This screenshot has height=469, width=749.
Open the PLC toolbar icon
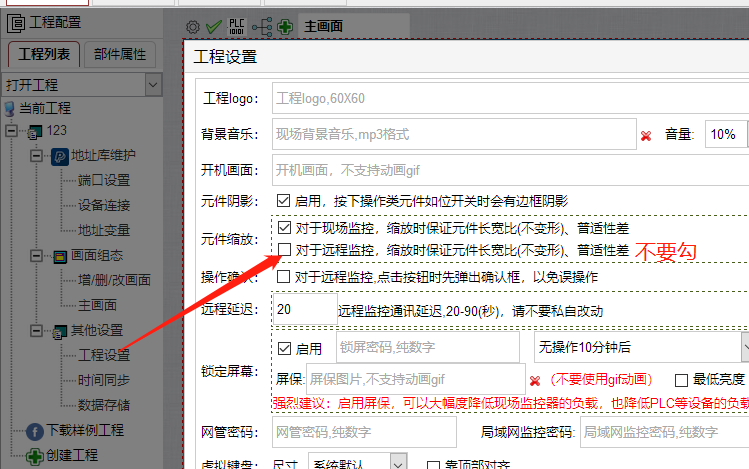(x=237, y=26)
